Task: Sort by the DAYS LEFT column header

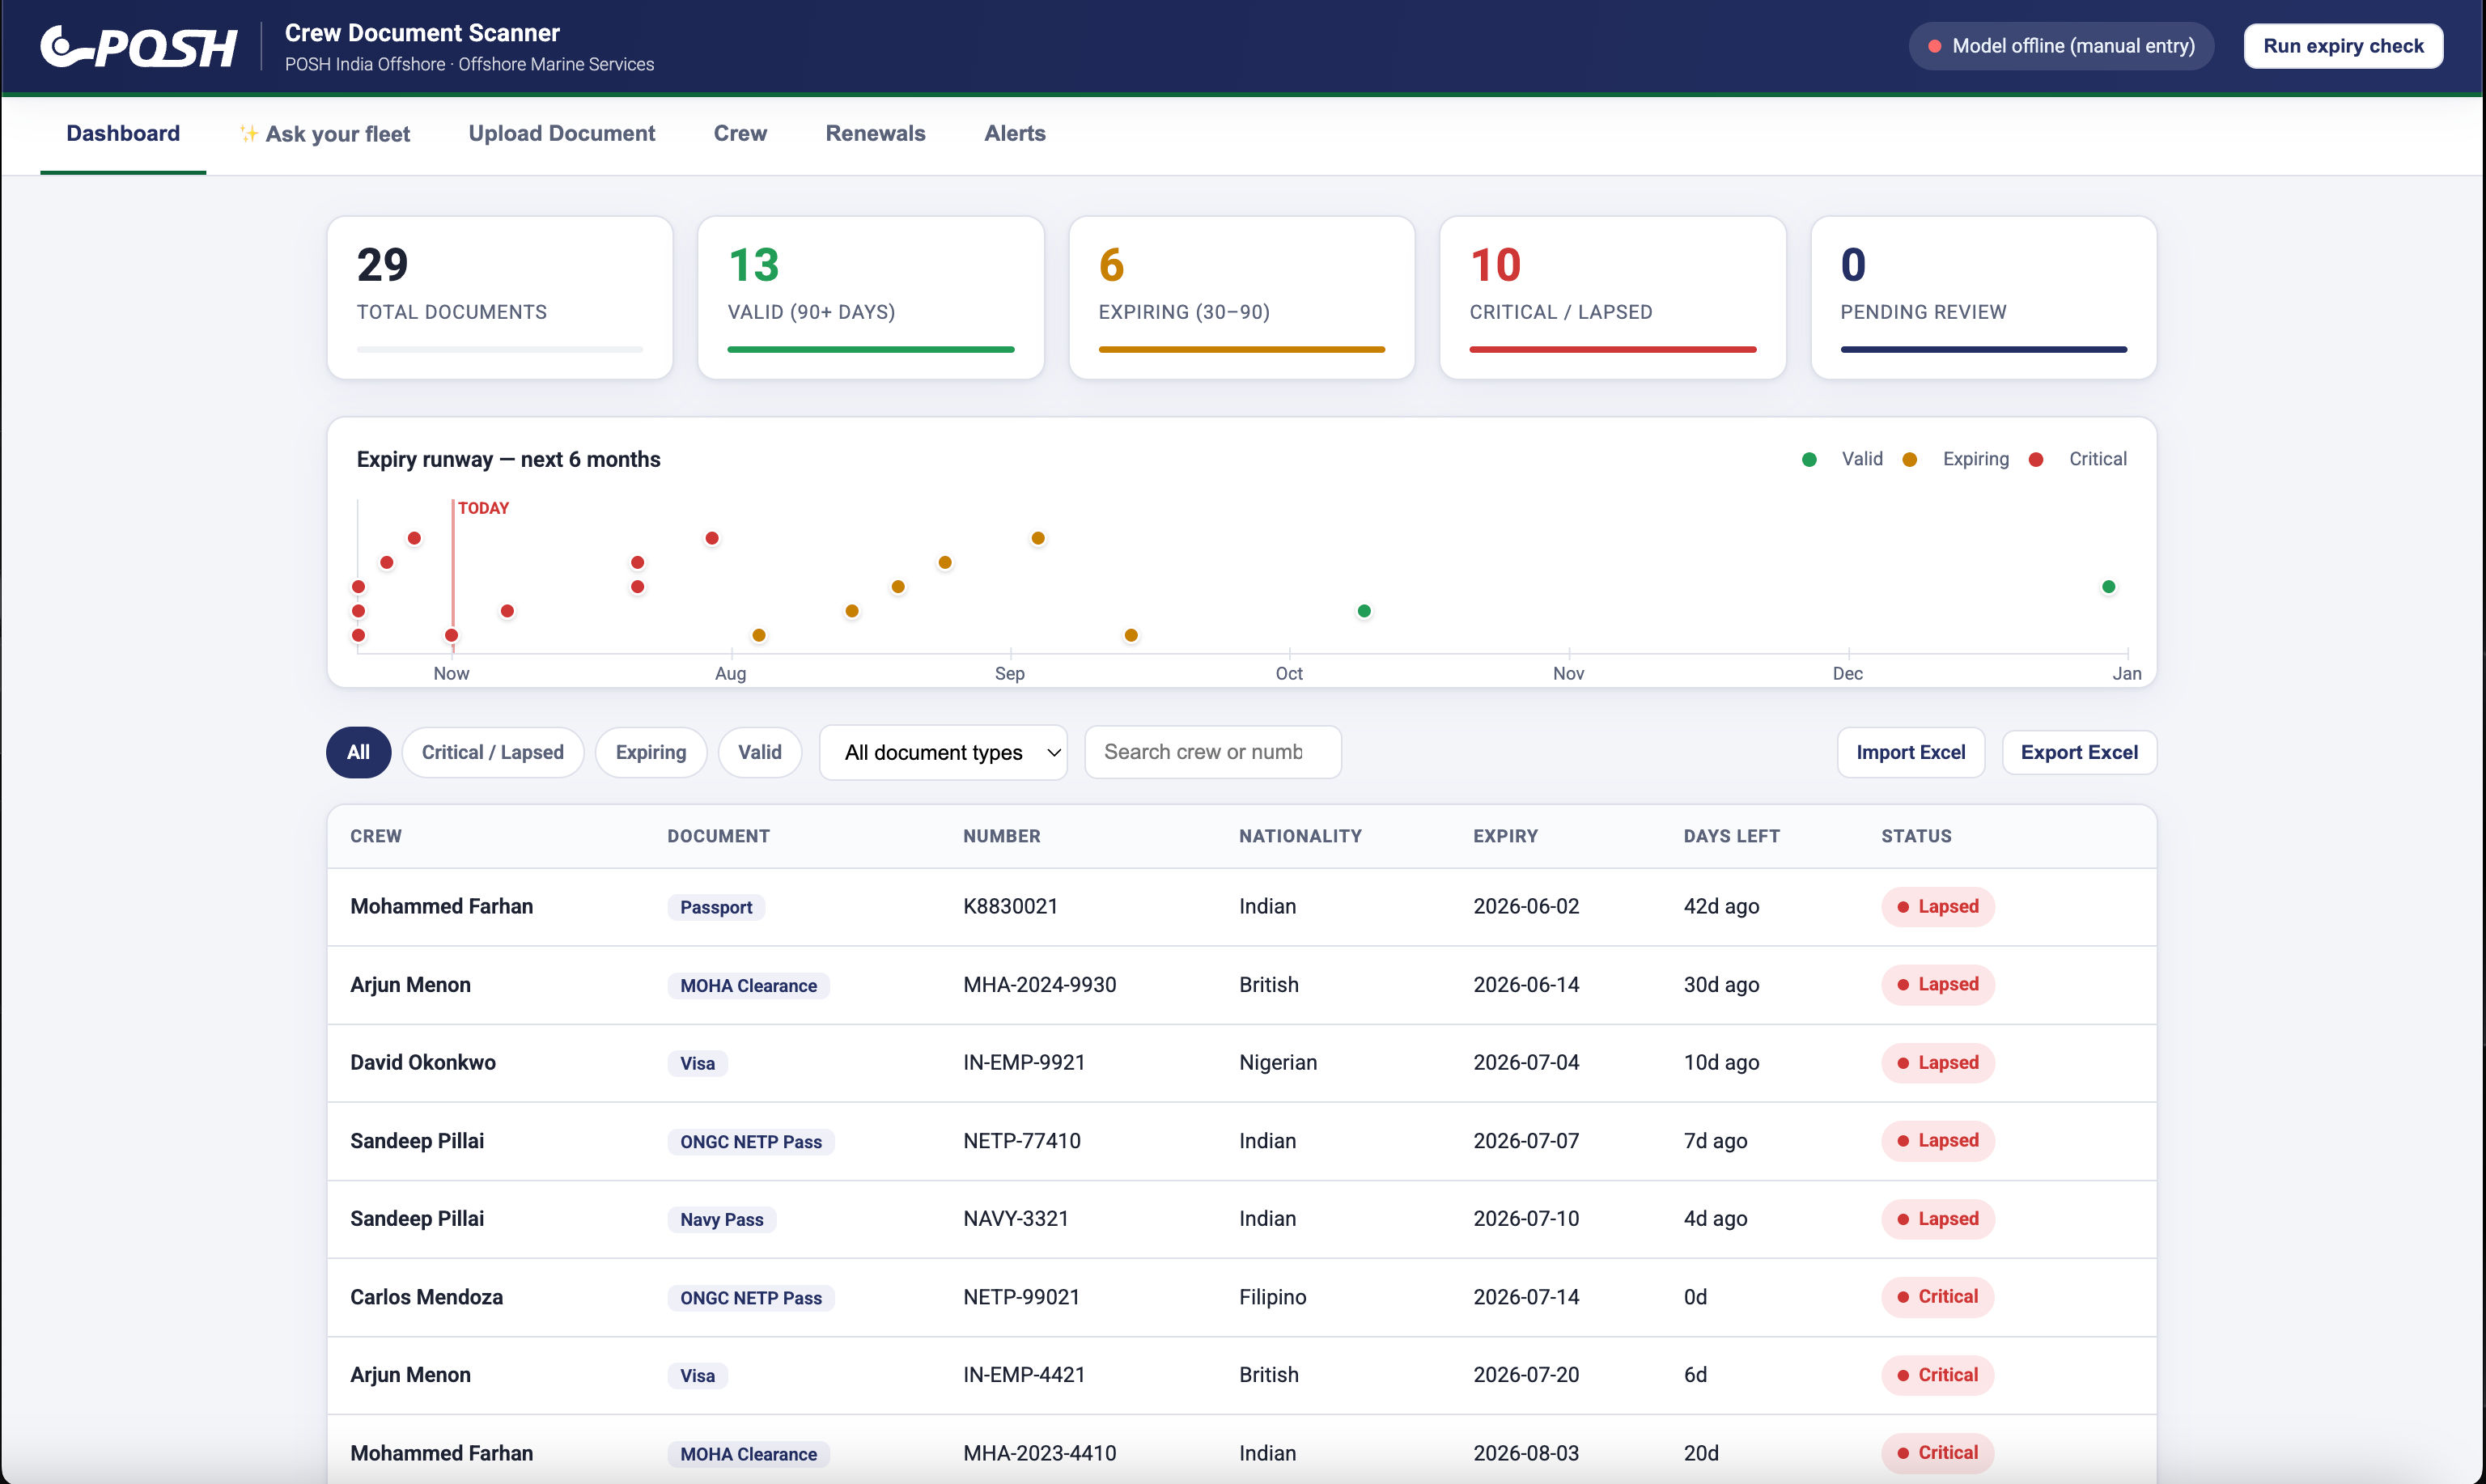Action: [x=1731, y=836]
